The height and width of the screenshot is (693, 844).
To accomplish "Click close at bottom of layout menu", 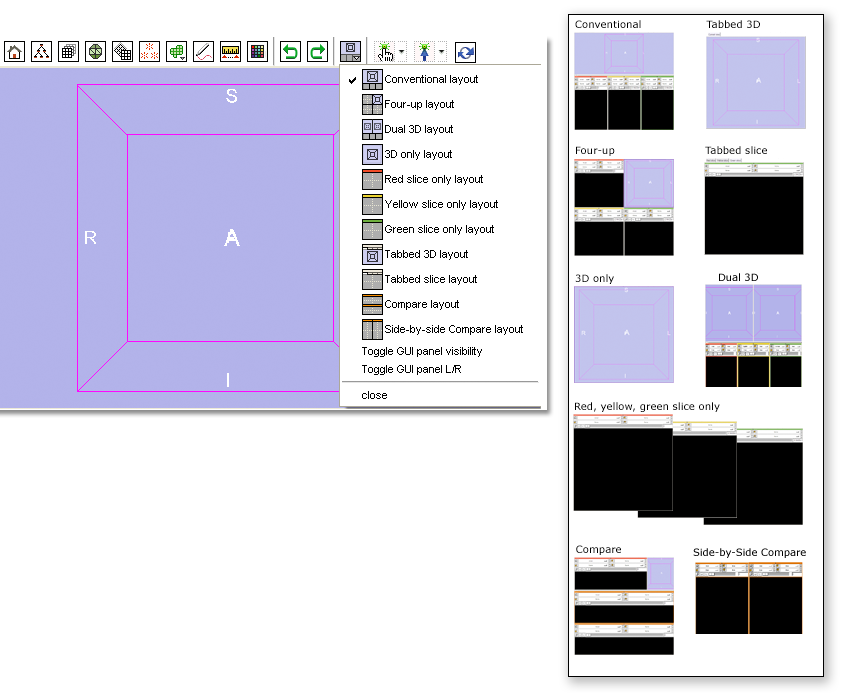I will pos(374,395).
